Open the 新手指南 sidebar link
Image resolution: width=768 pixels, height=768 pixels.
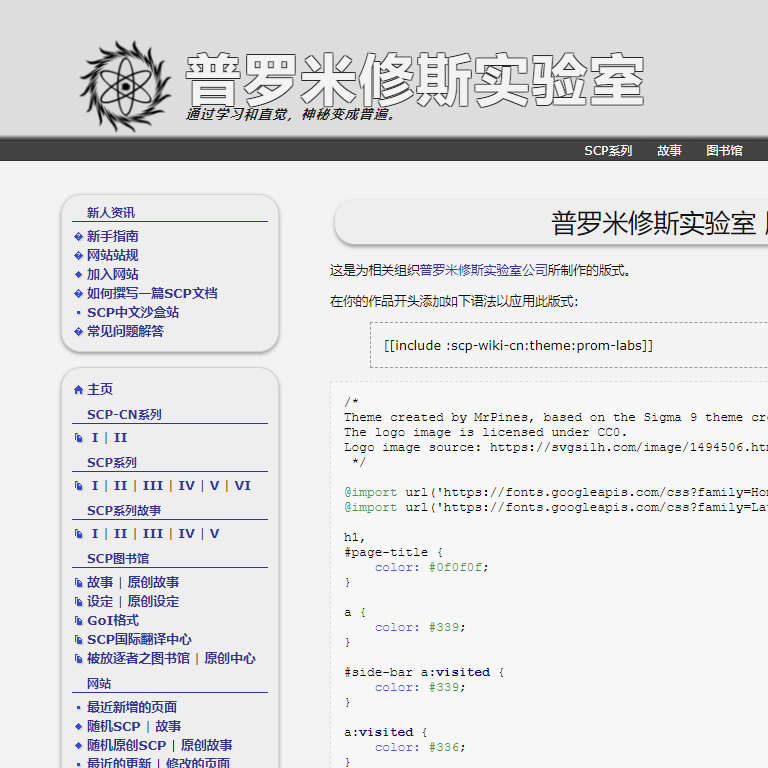point(112,236)
